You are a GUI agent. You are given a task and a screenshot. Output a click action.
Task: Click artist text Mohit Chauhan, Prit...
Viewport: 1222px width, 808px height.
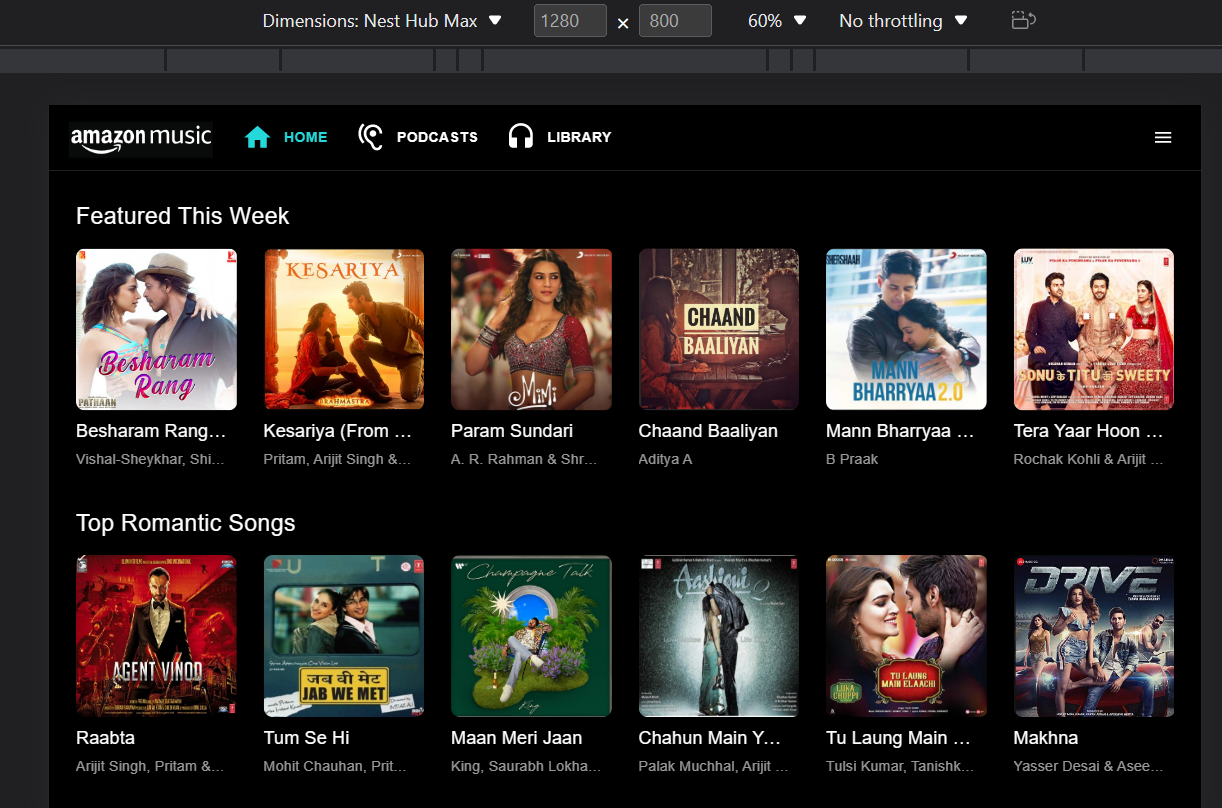pos(335,766)
